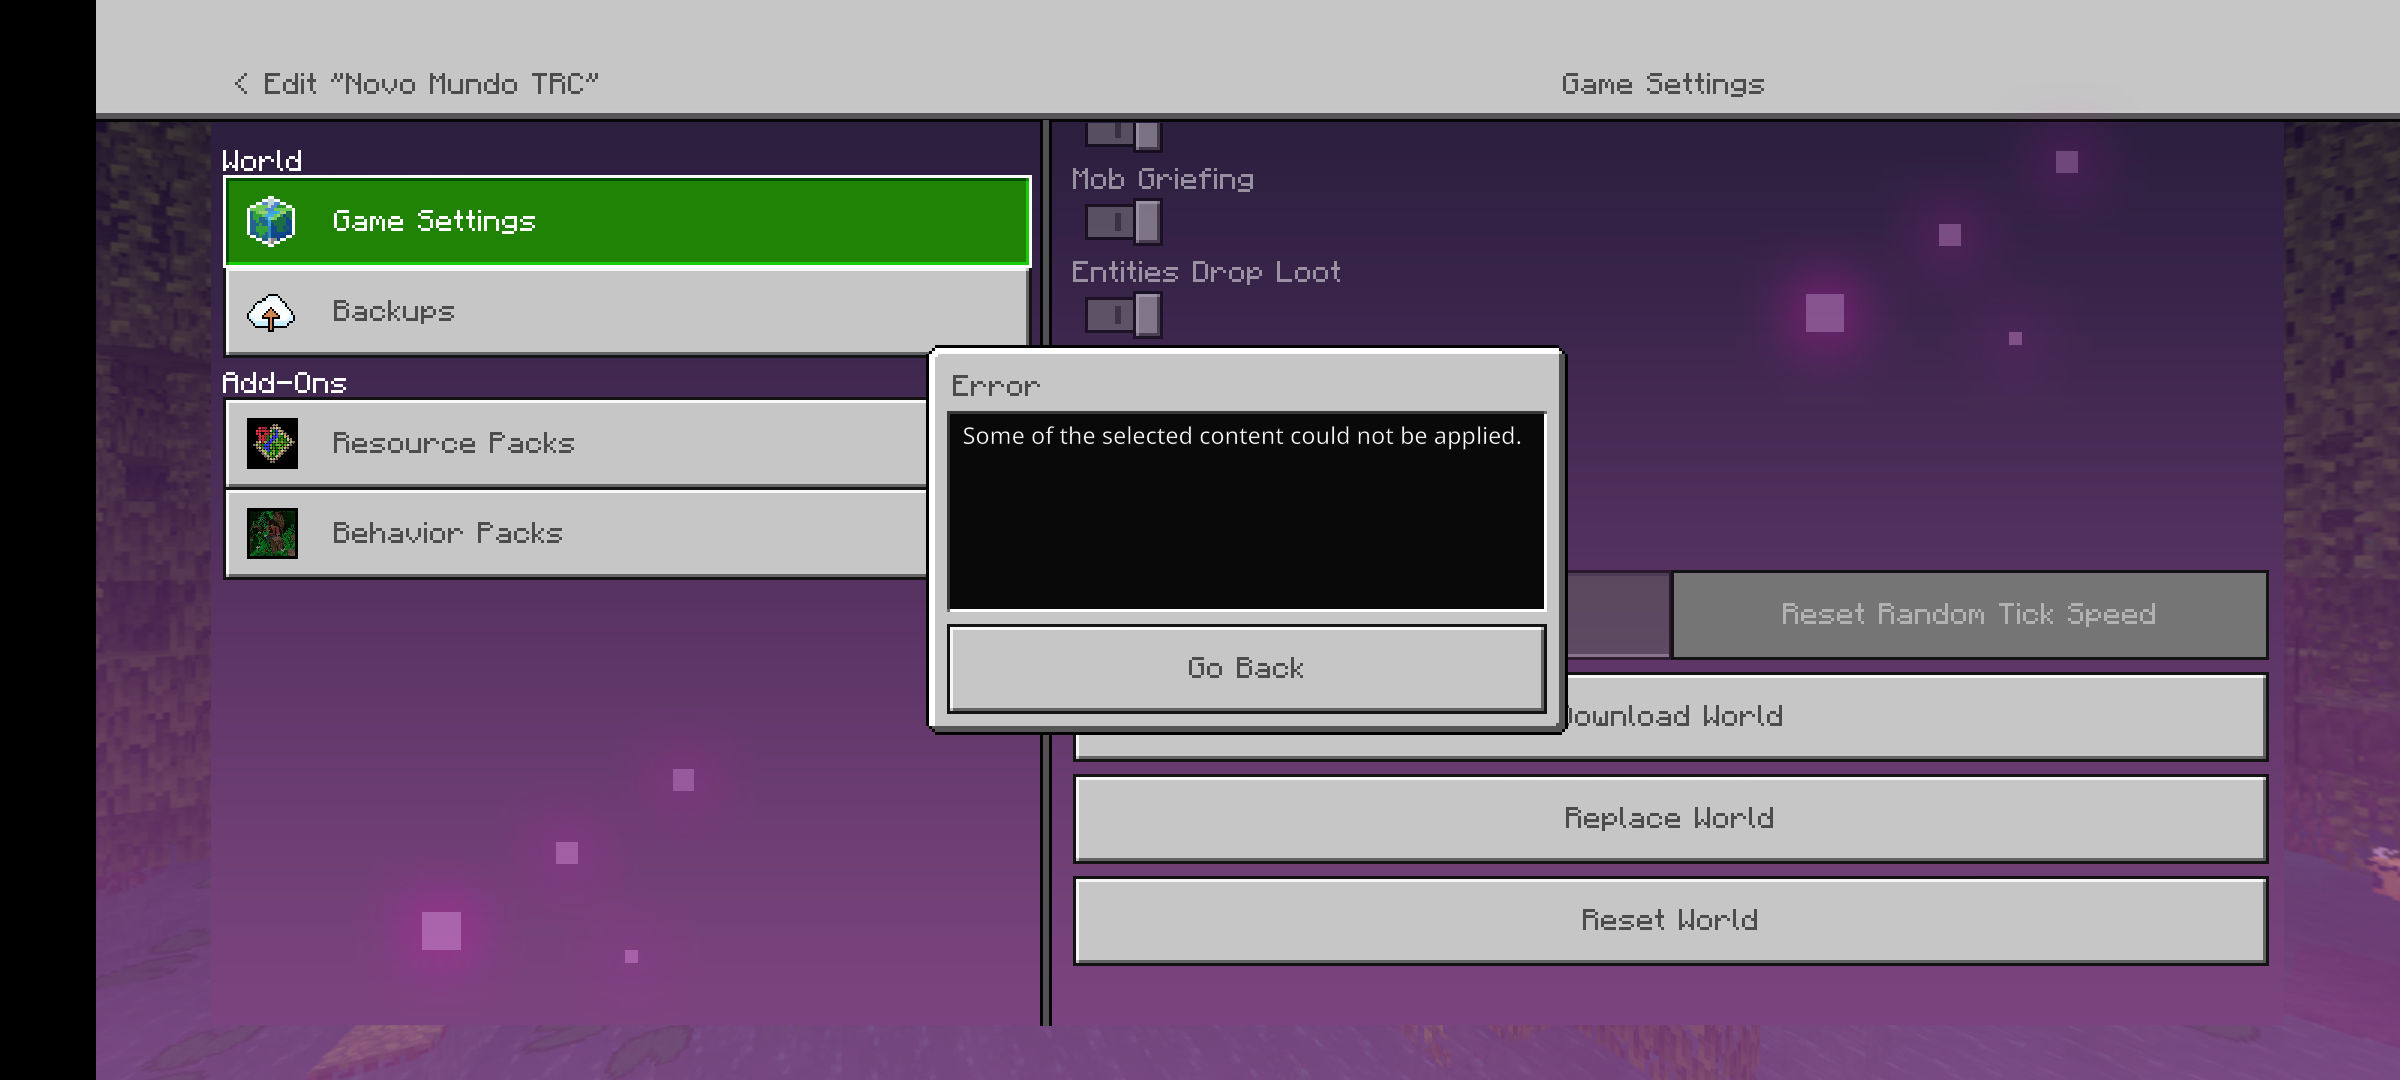
Task: Click the back arrow beside Edit title
Action: click(241, 84)
